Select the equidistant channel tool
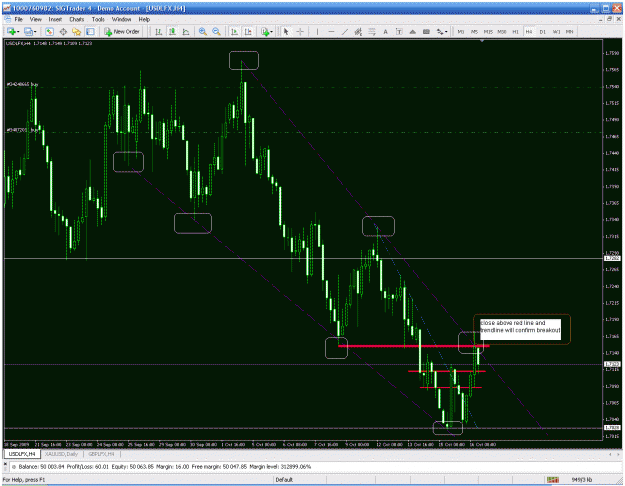 [x=358, y=31]
